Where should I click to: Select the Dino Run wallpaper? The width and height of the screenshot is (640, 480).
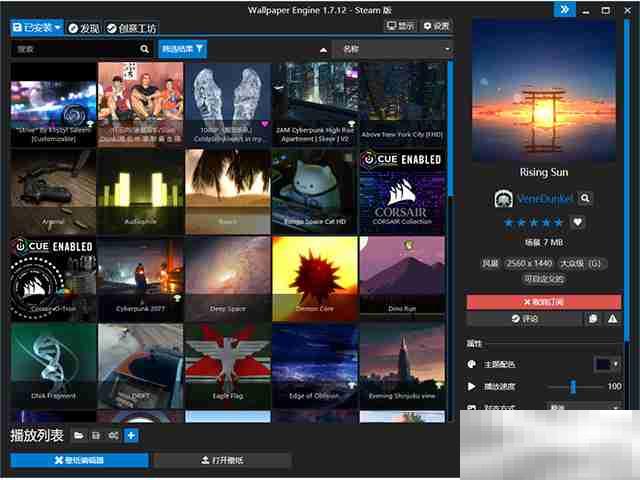[x=402, y=279]
